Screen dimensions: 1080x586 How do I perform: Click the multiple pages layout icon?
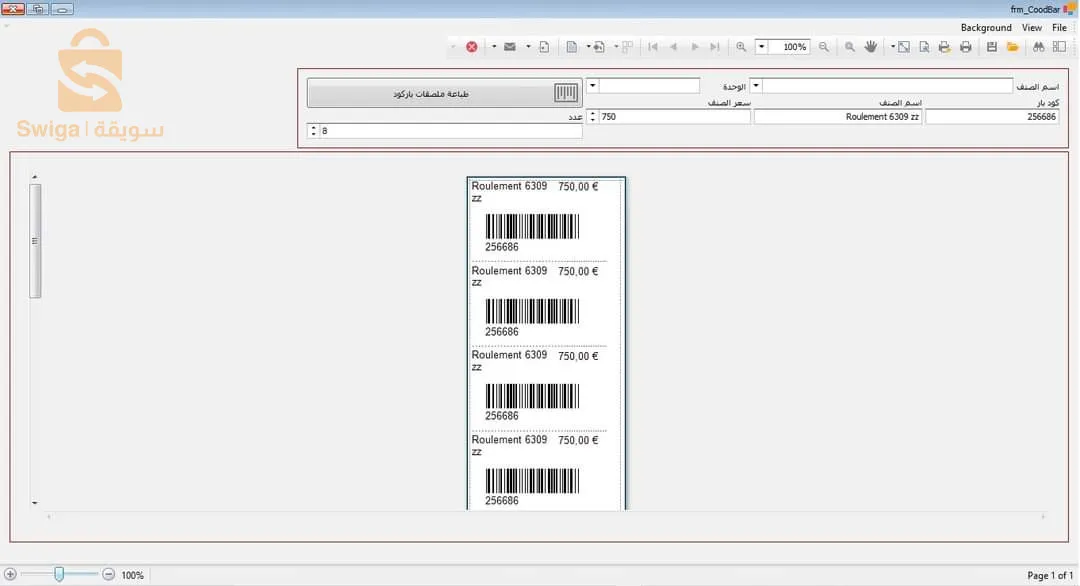click(x=627, y=47)
